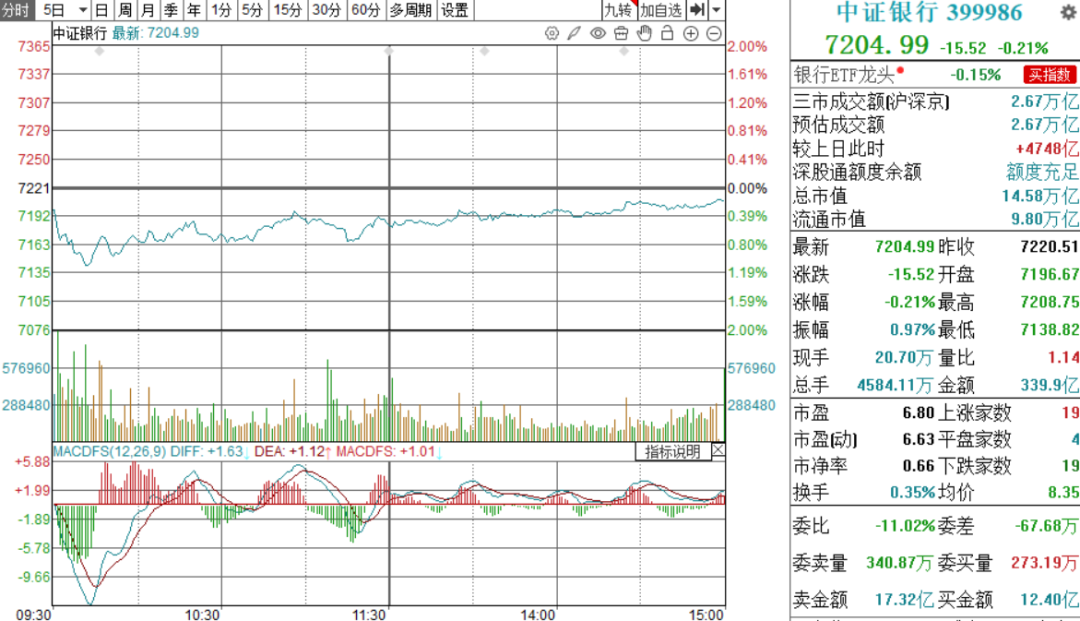The image size is (1080, 621).
Task: Click the 指标说明 indicator description button
Action: pos(672,452)
